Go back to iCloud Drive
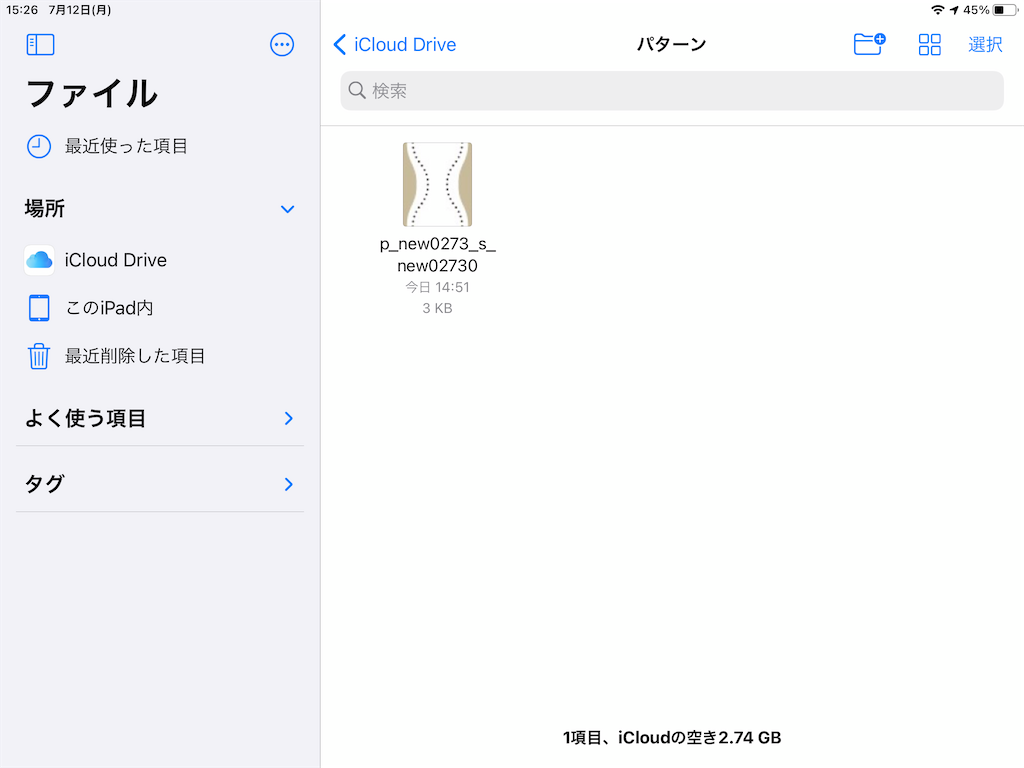Image resolution: width=1024 pixels, height=768 pixels. tap(394, 44)
